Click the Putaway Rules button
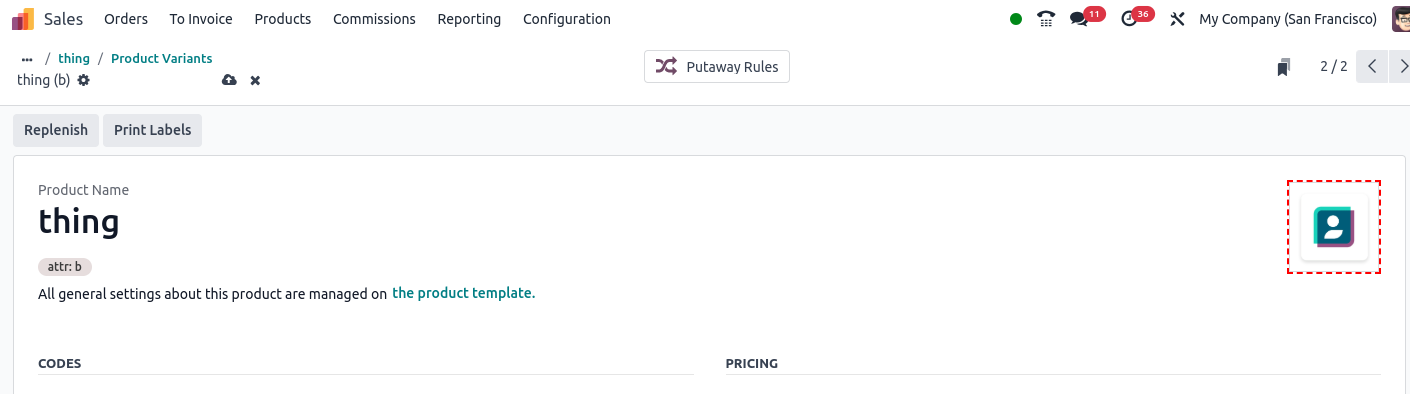 (717, 67)
